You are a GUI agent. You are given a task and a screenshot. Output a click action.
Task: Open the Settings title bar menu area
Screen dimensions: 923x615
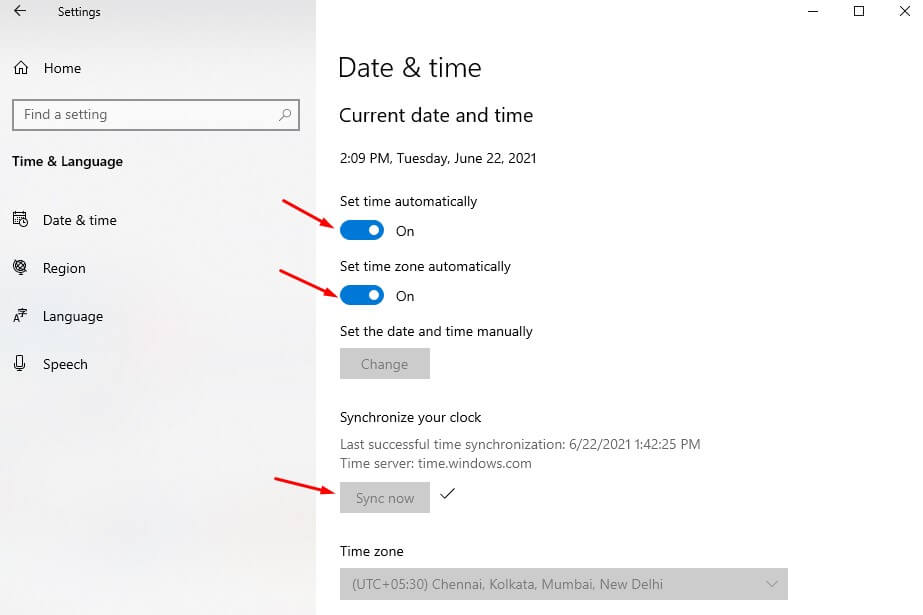click(79, 11)
